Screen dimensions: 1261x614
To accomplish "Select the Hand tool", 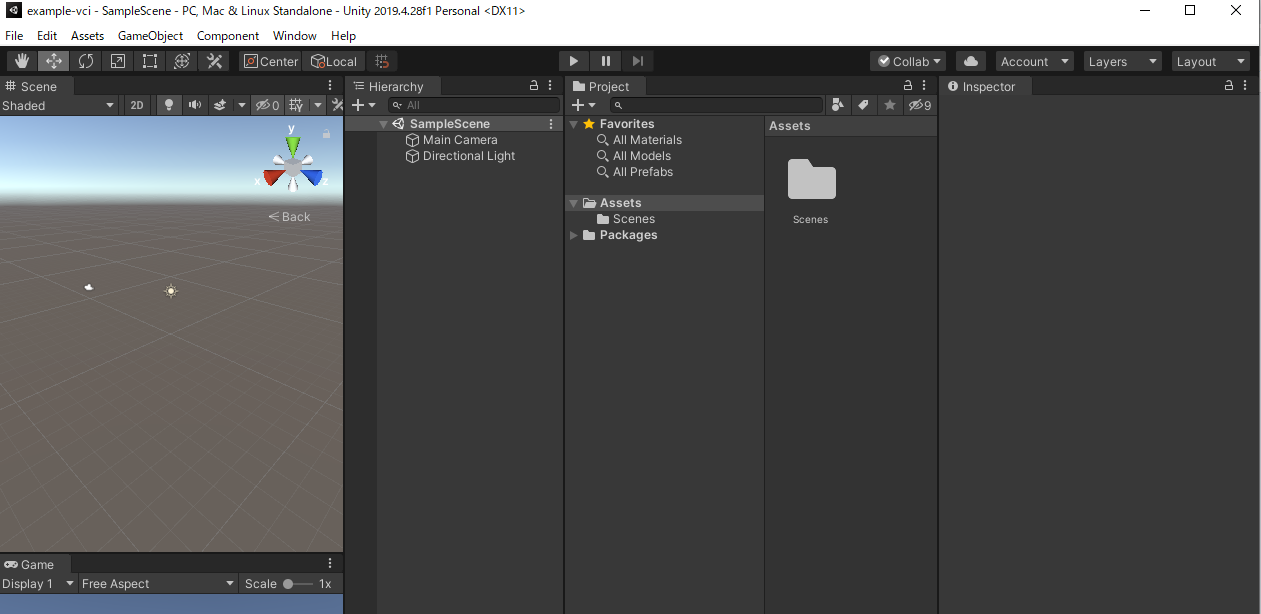I will click(x=22, y=61).
